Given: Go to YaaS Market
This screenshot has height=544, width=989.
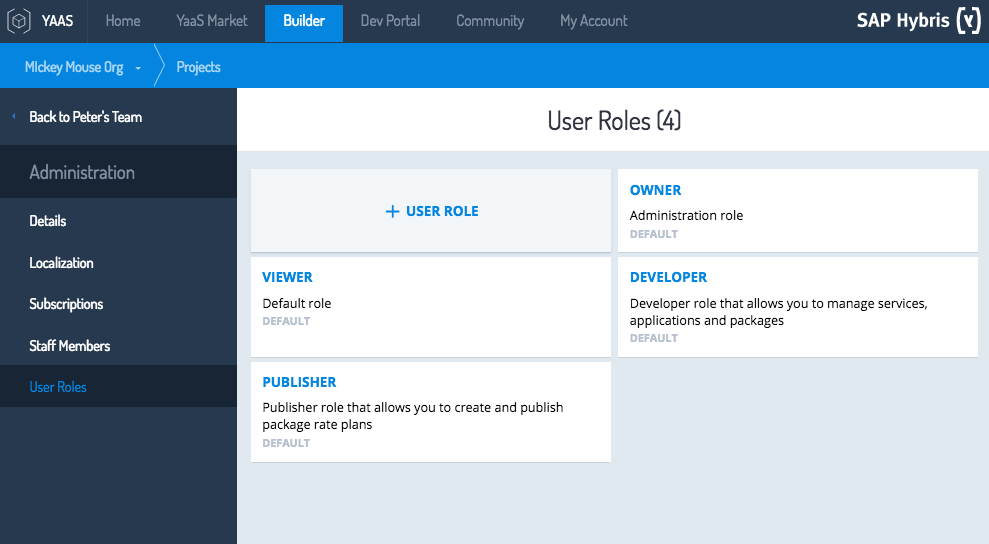Looking at the screenshot, I should point(212,21).
